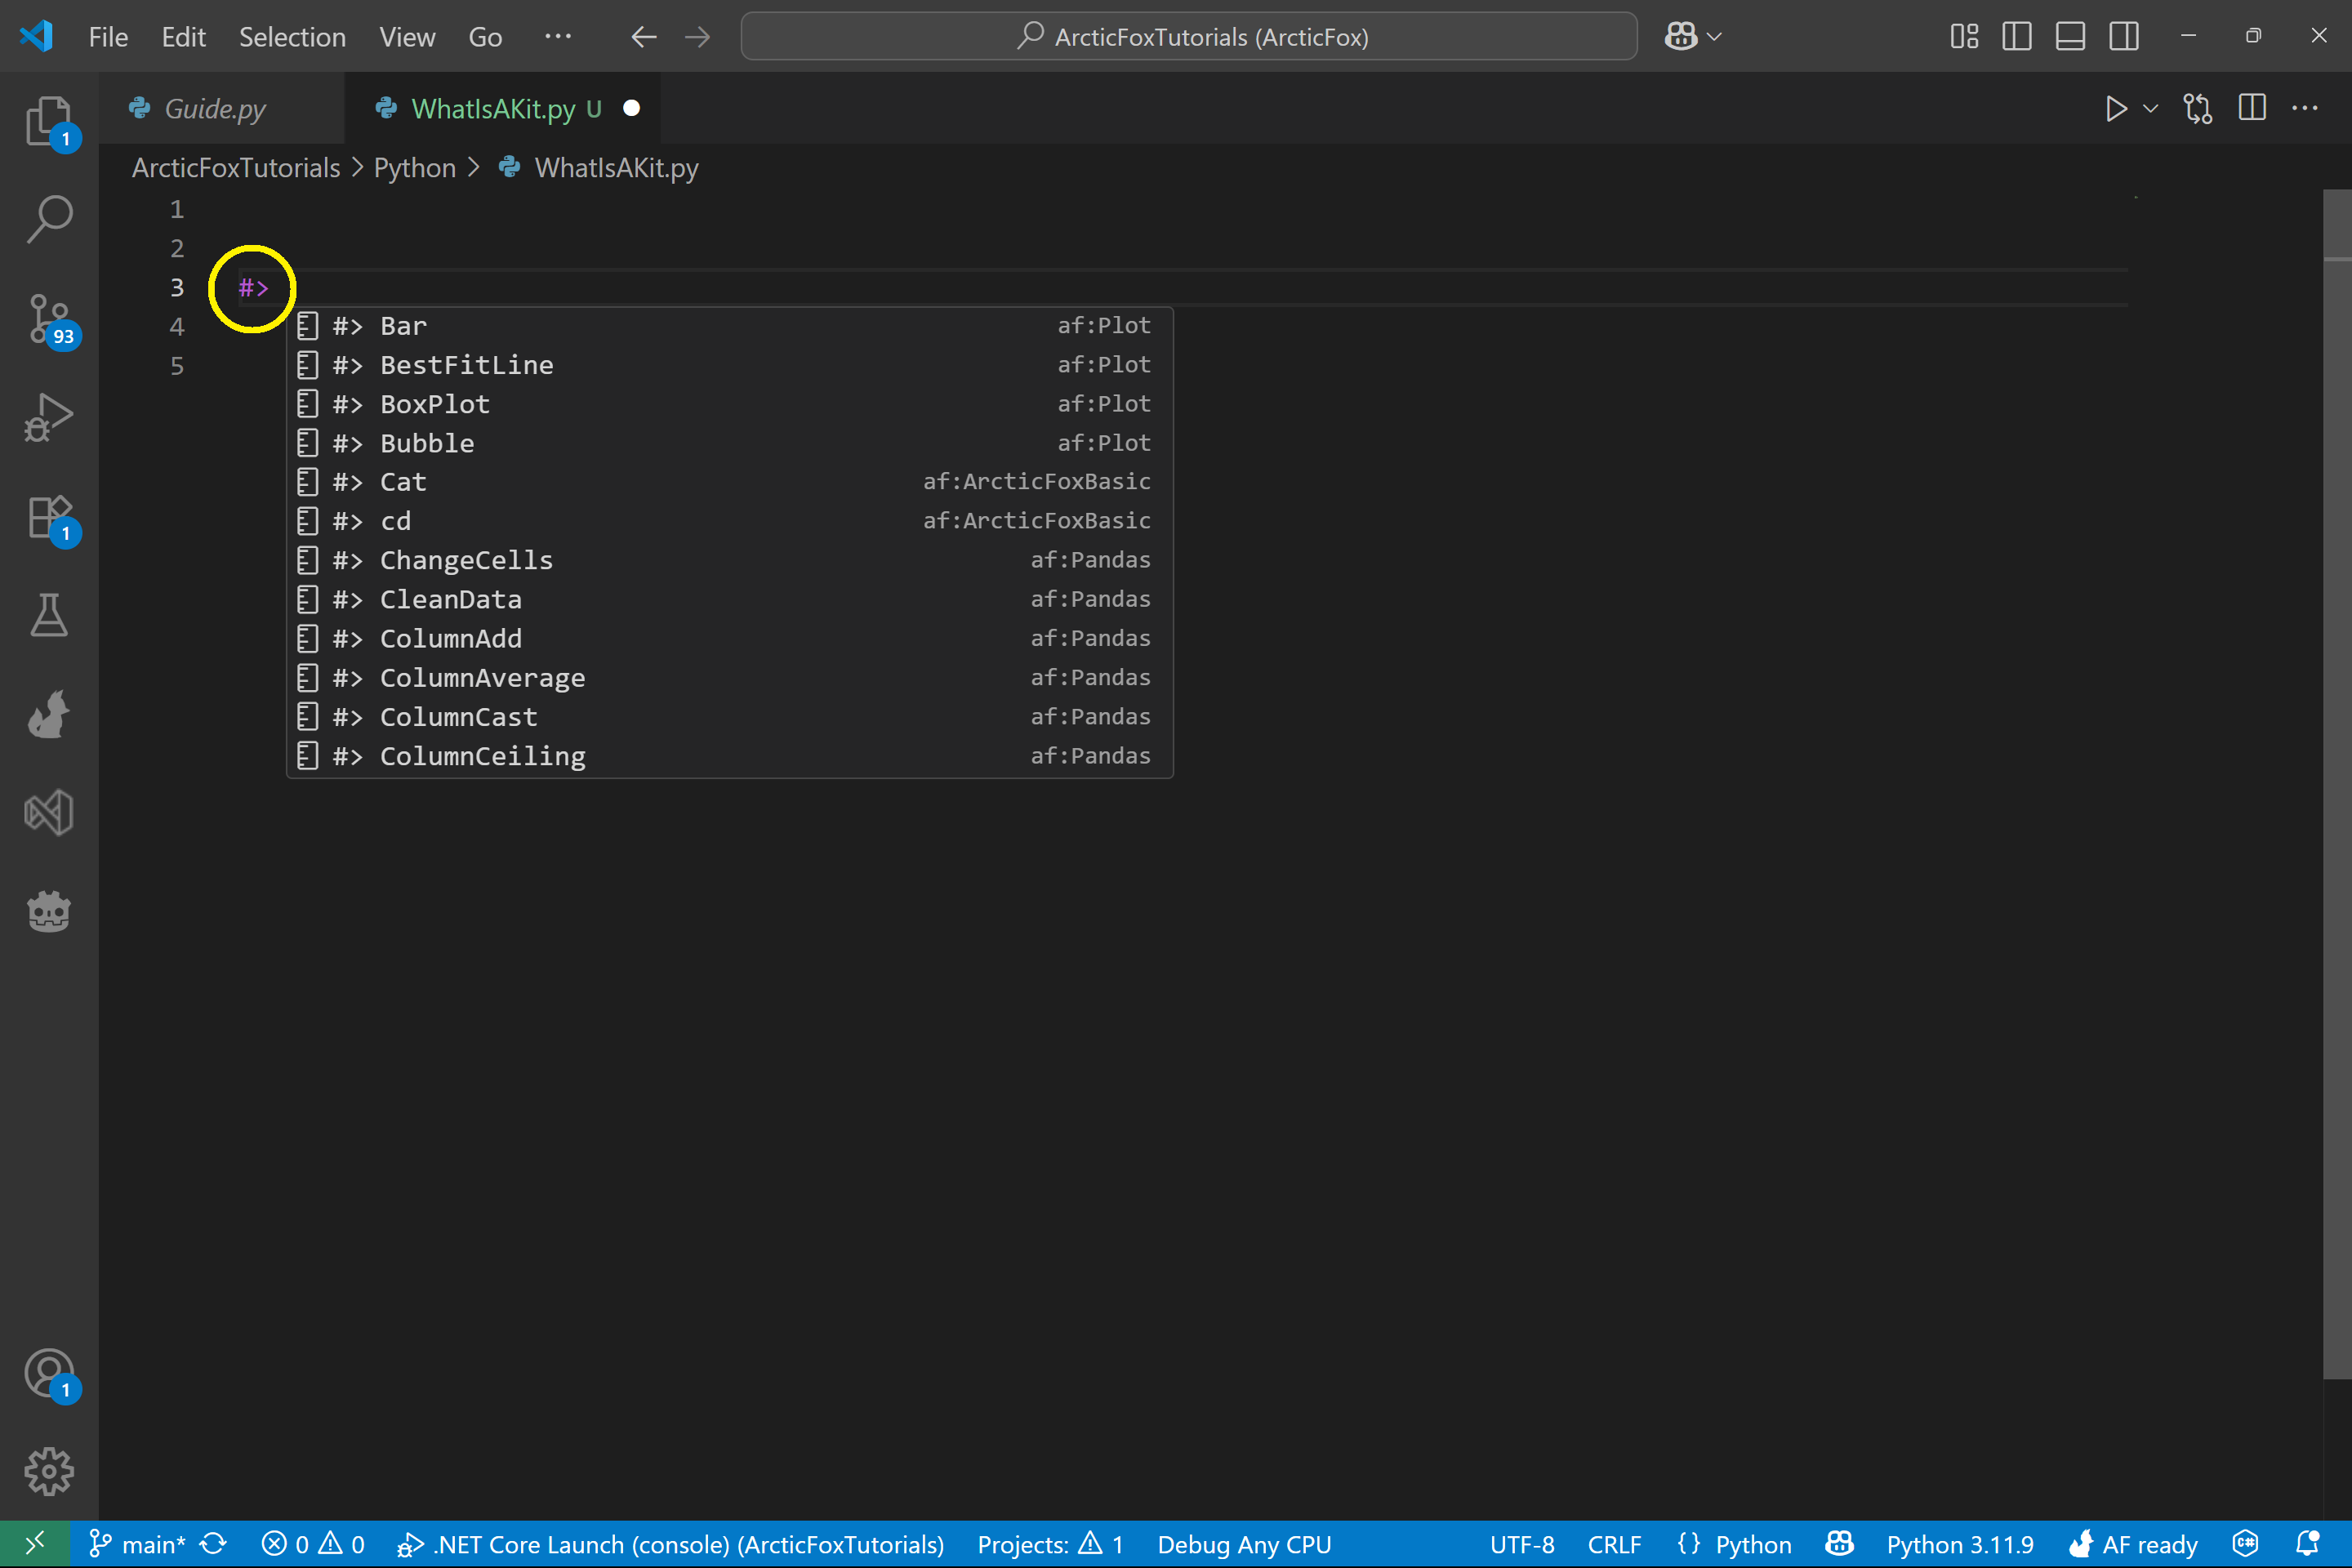The image size is (2352, 1568).
Task: Go back with the left arrow
Action: 644,37
